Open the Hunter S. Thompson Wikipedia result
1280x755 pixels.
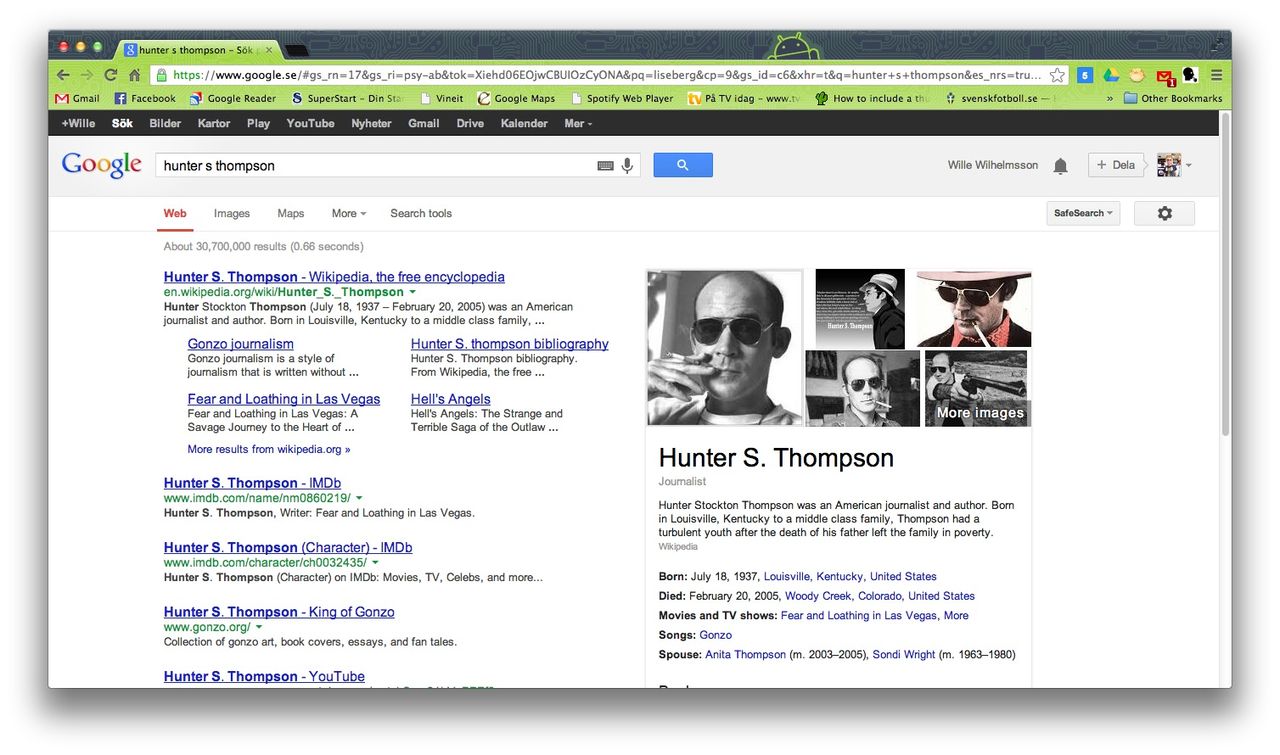(334, 277)
